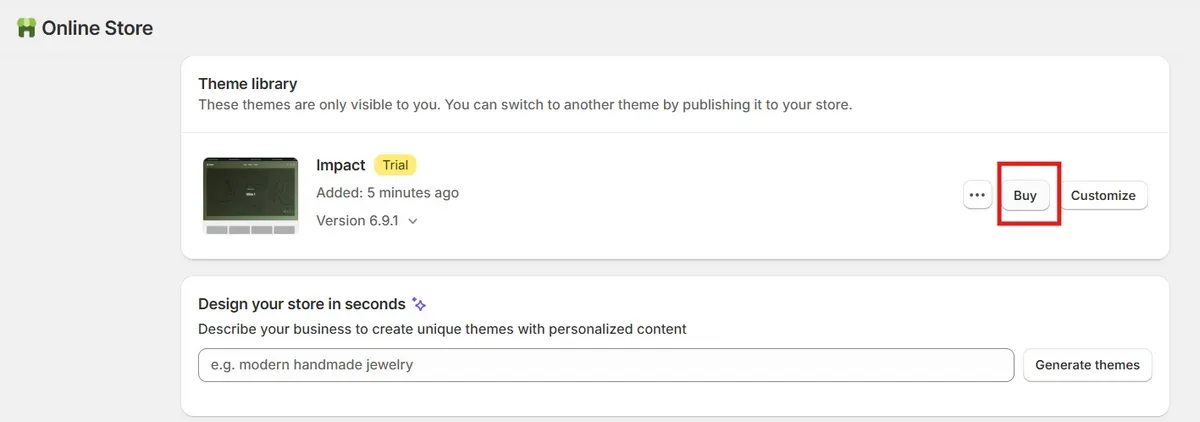Click the yellow Trial badge

click(395, 165)
